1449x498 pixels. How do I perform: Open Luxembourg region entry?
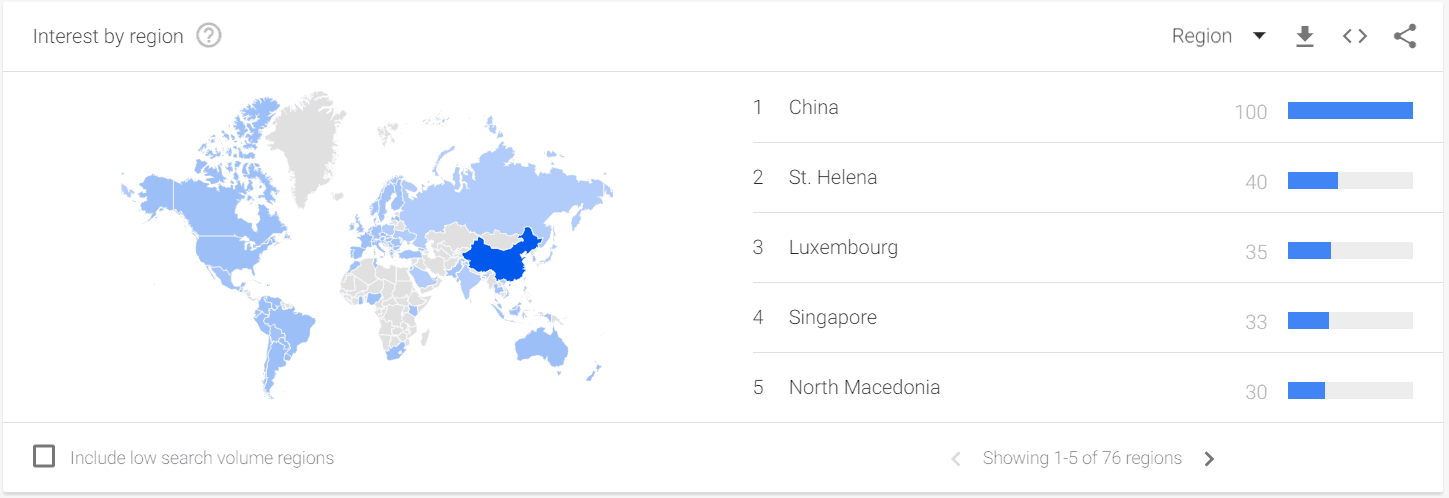[x=842, y=247]
